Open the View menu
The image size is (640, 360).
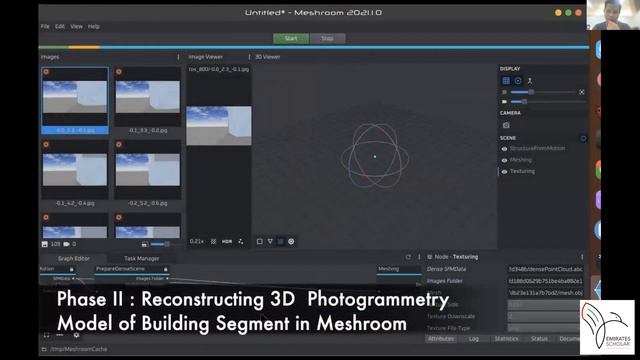(x=76, y=27)
